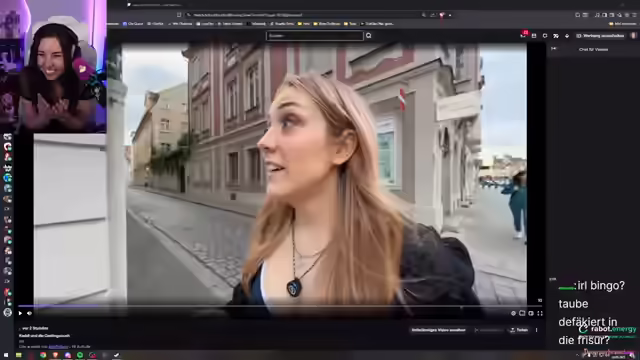The height and width of the screenshot is (360, 640).
Task: Open clip player settings gear
Action: (513, 313)
